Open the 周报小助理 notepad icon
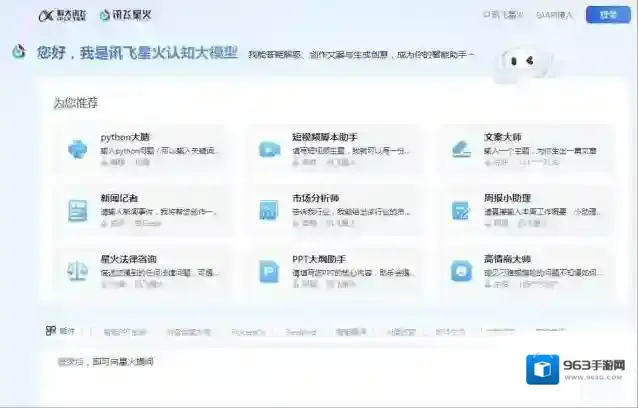Viewport: 638px width, 408px height. coord(461,210)
